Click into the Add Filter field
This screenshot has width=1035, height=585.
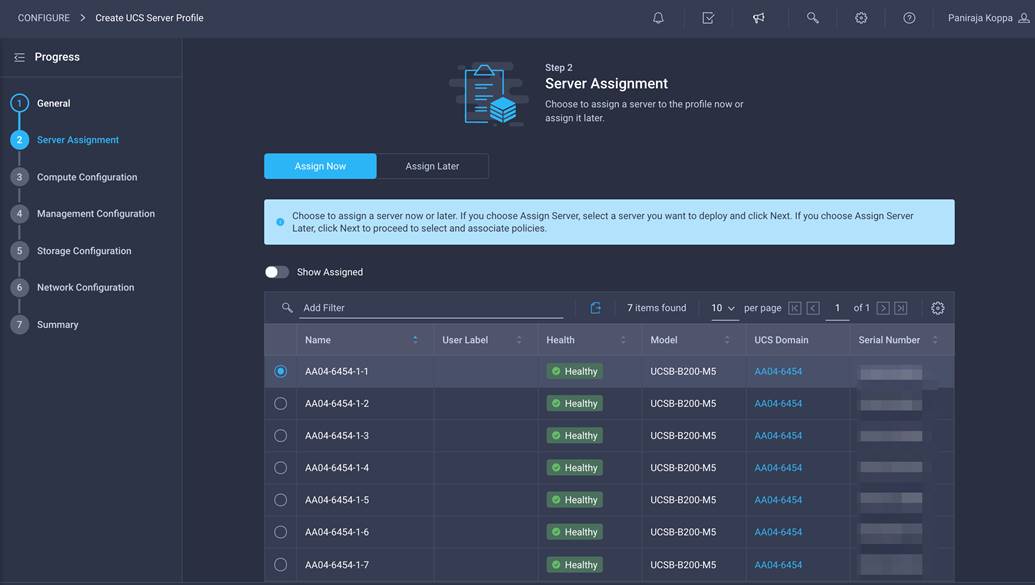[x=431, y=308]
